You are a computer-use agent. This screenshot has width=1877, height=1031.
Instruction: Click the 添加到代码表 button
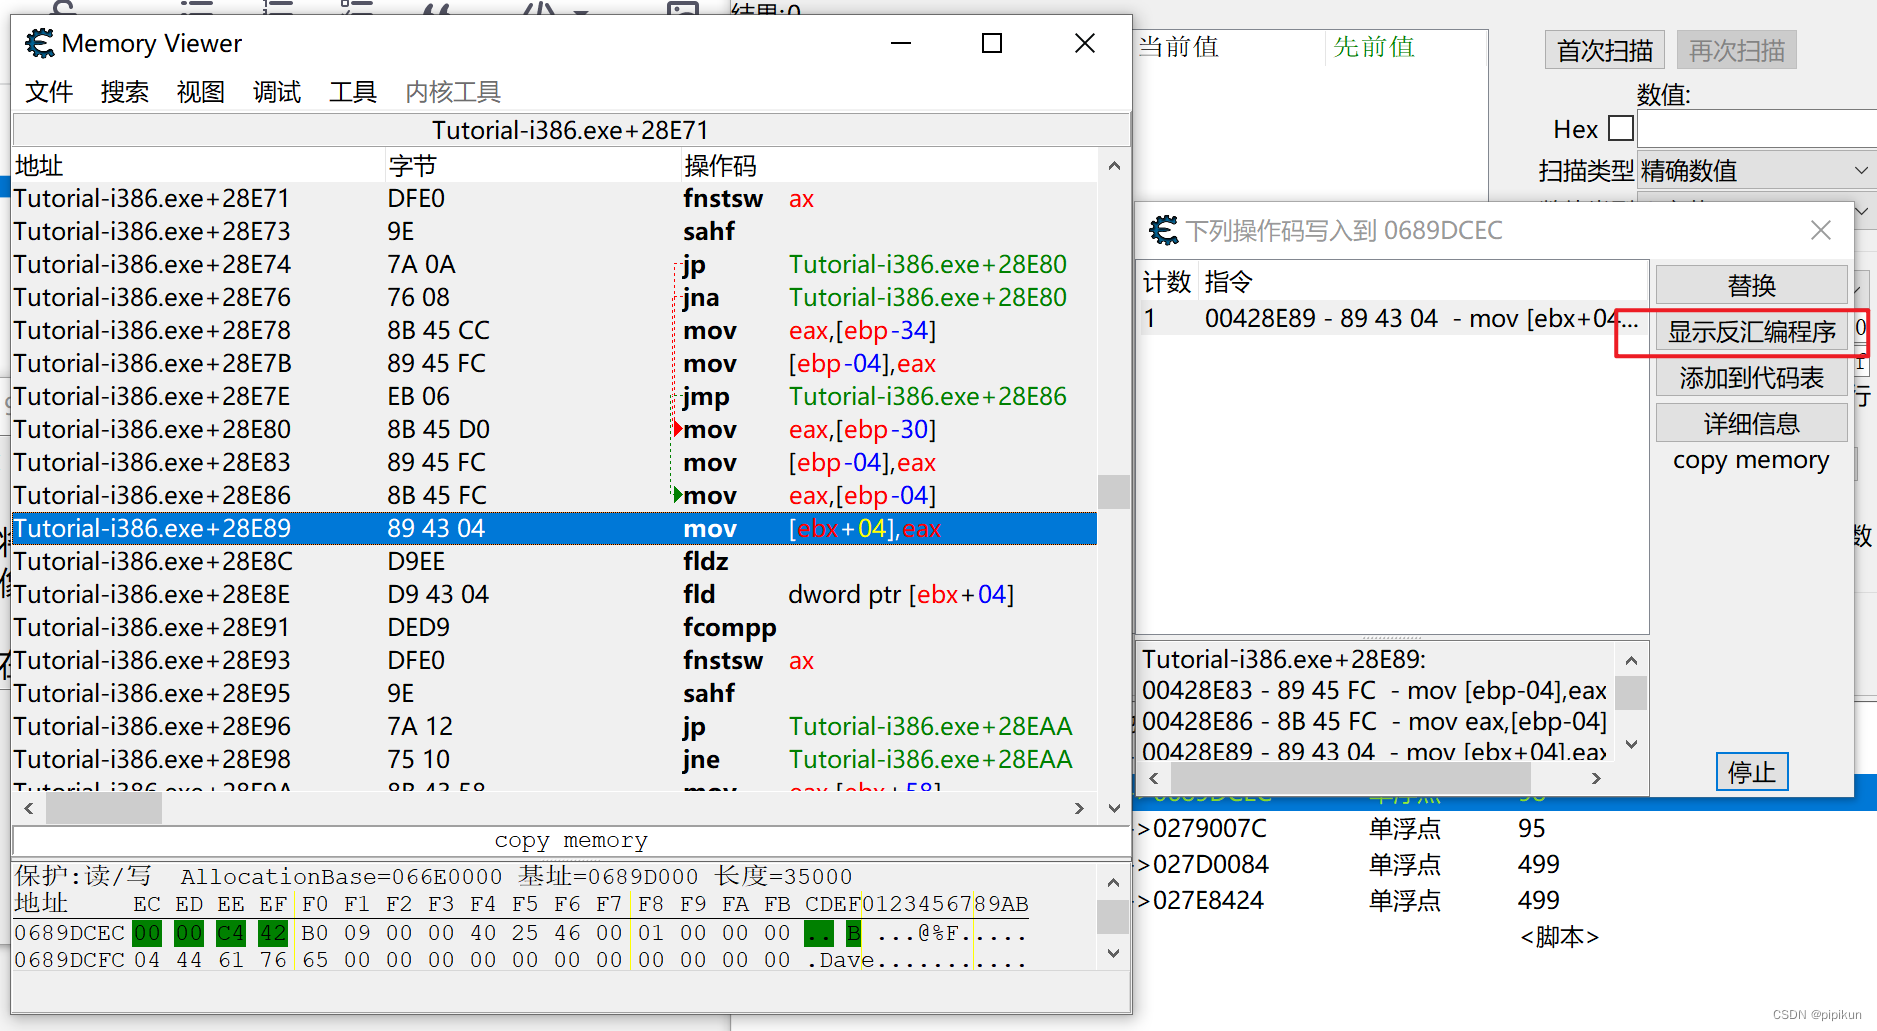click(x=1751, y=377)
